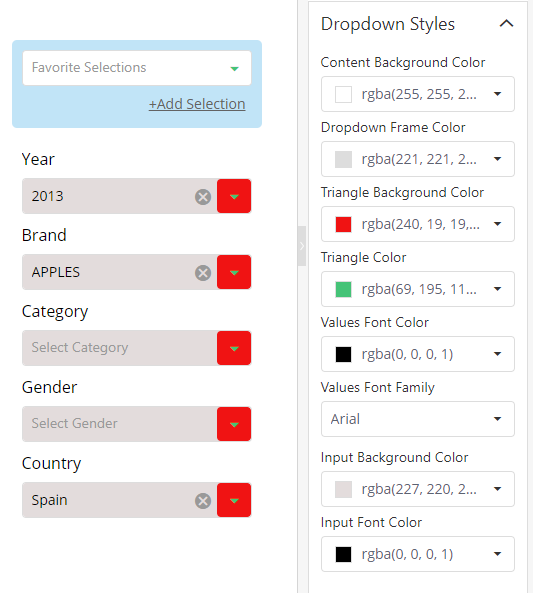533x593 pixels.
Task: Open the Dropdown Frame Color picker
Action: [x=418, y=159]
